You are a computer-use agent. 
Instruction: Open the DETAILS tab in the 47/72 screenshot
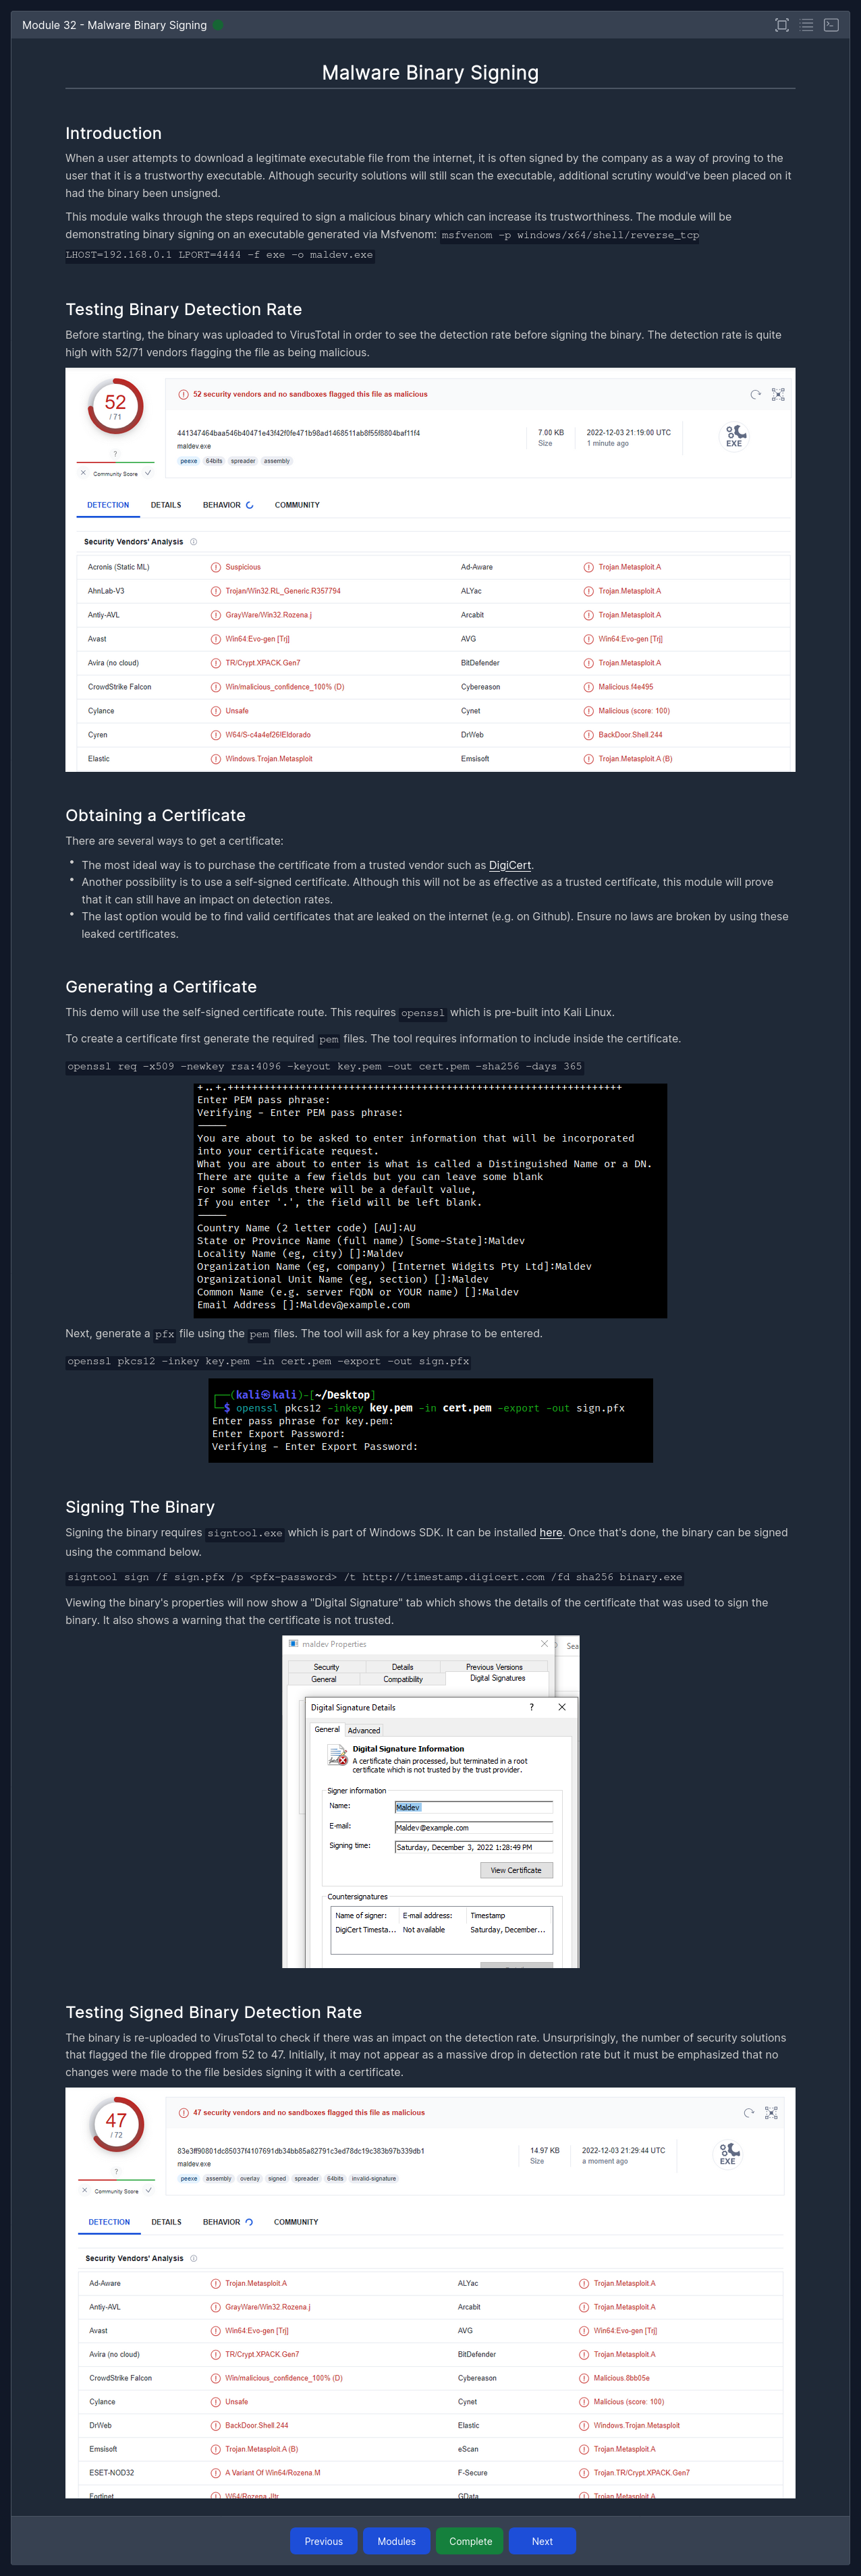coord(166,2222)
